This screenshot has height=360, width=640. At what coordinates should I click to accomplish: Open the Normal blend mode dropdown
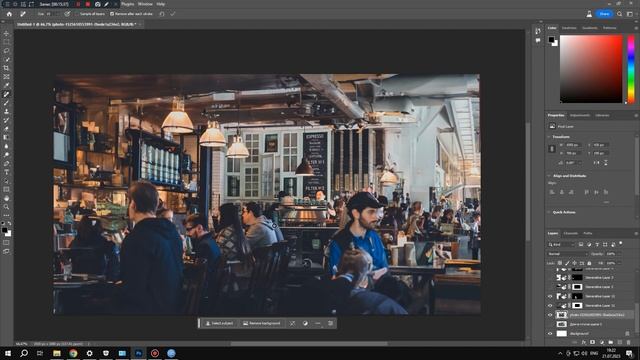click(568, 254)
